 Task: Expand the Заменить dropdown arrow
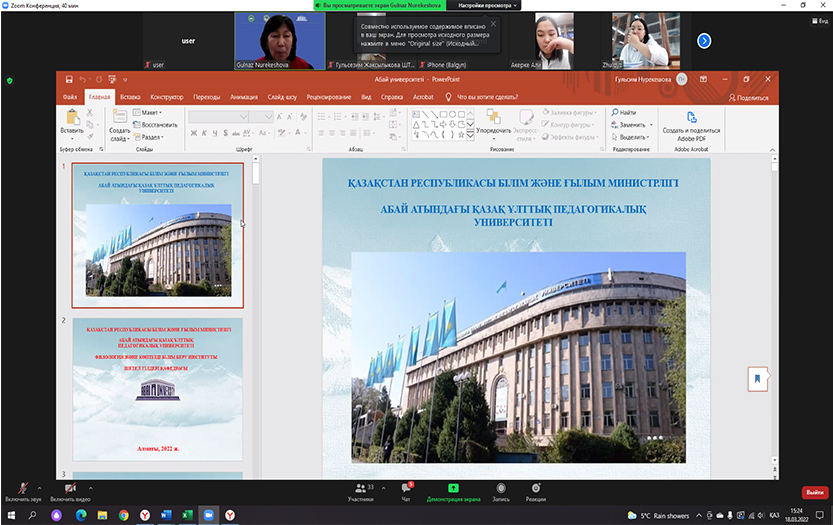pos(650,125)
